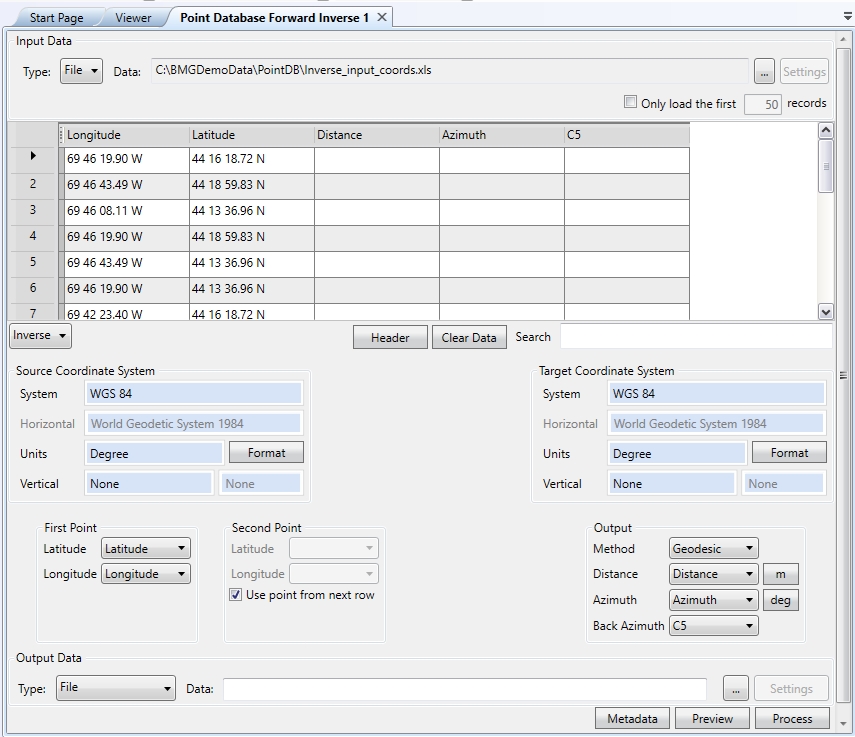Uncheck 'Use point from next row'
855x737 pixels.
[x=236, y=595]
